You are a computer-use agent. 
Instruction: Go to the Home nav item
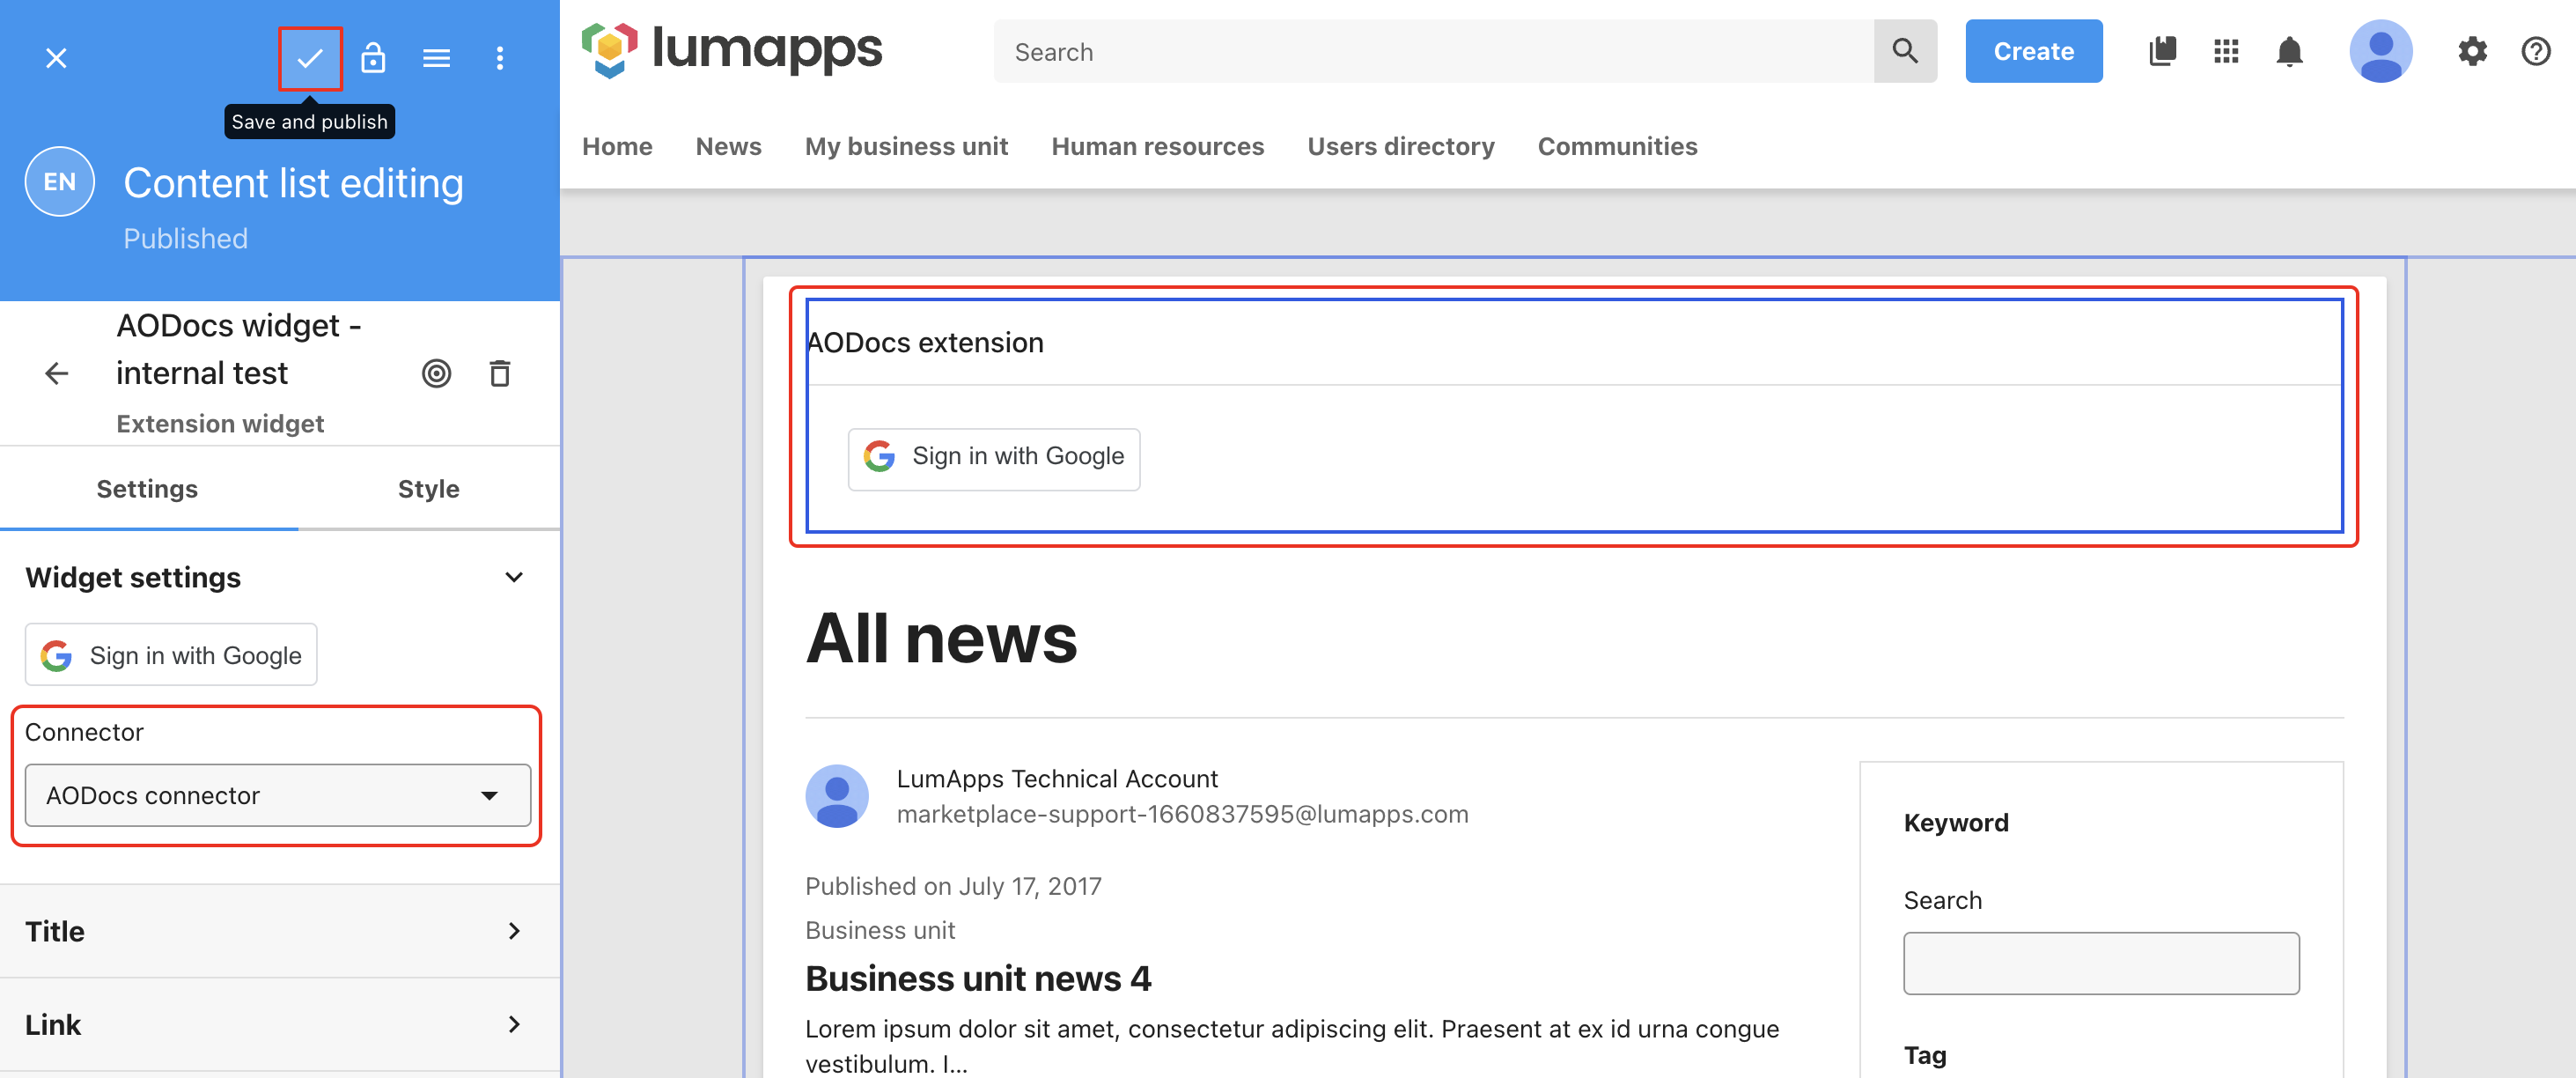coord(617,147)
